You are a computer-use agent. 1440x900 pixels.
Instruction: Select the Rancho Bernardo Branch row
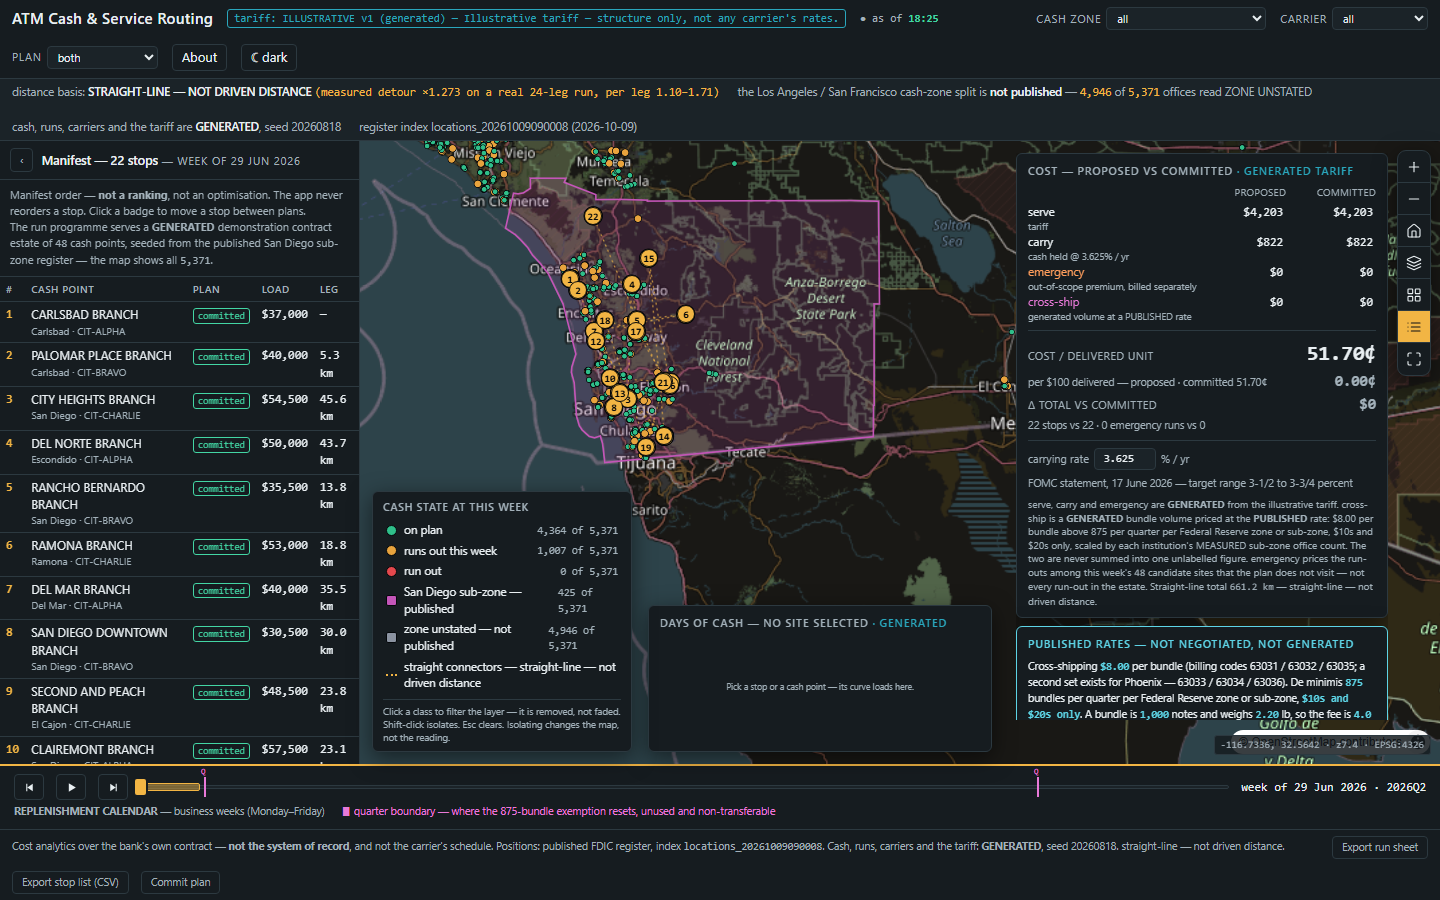coord(180,503)
